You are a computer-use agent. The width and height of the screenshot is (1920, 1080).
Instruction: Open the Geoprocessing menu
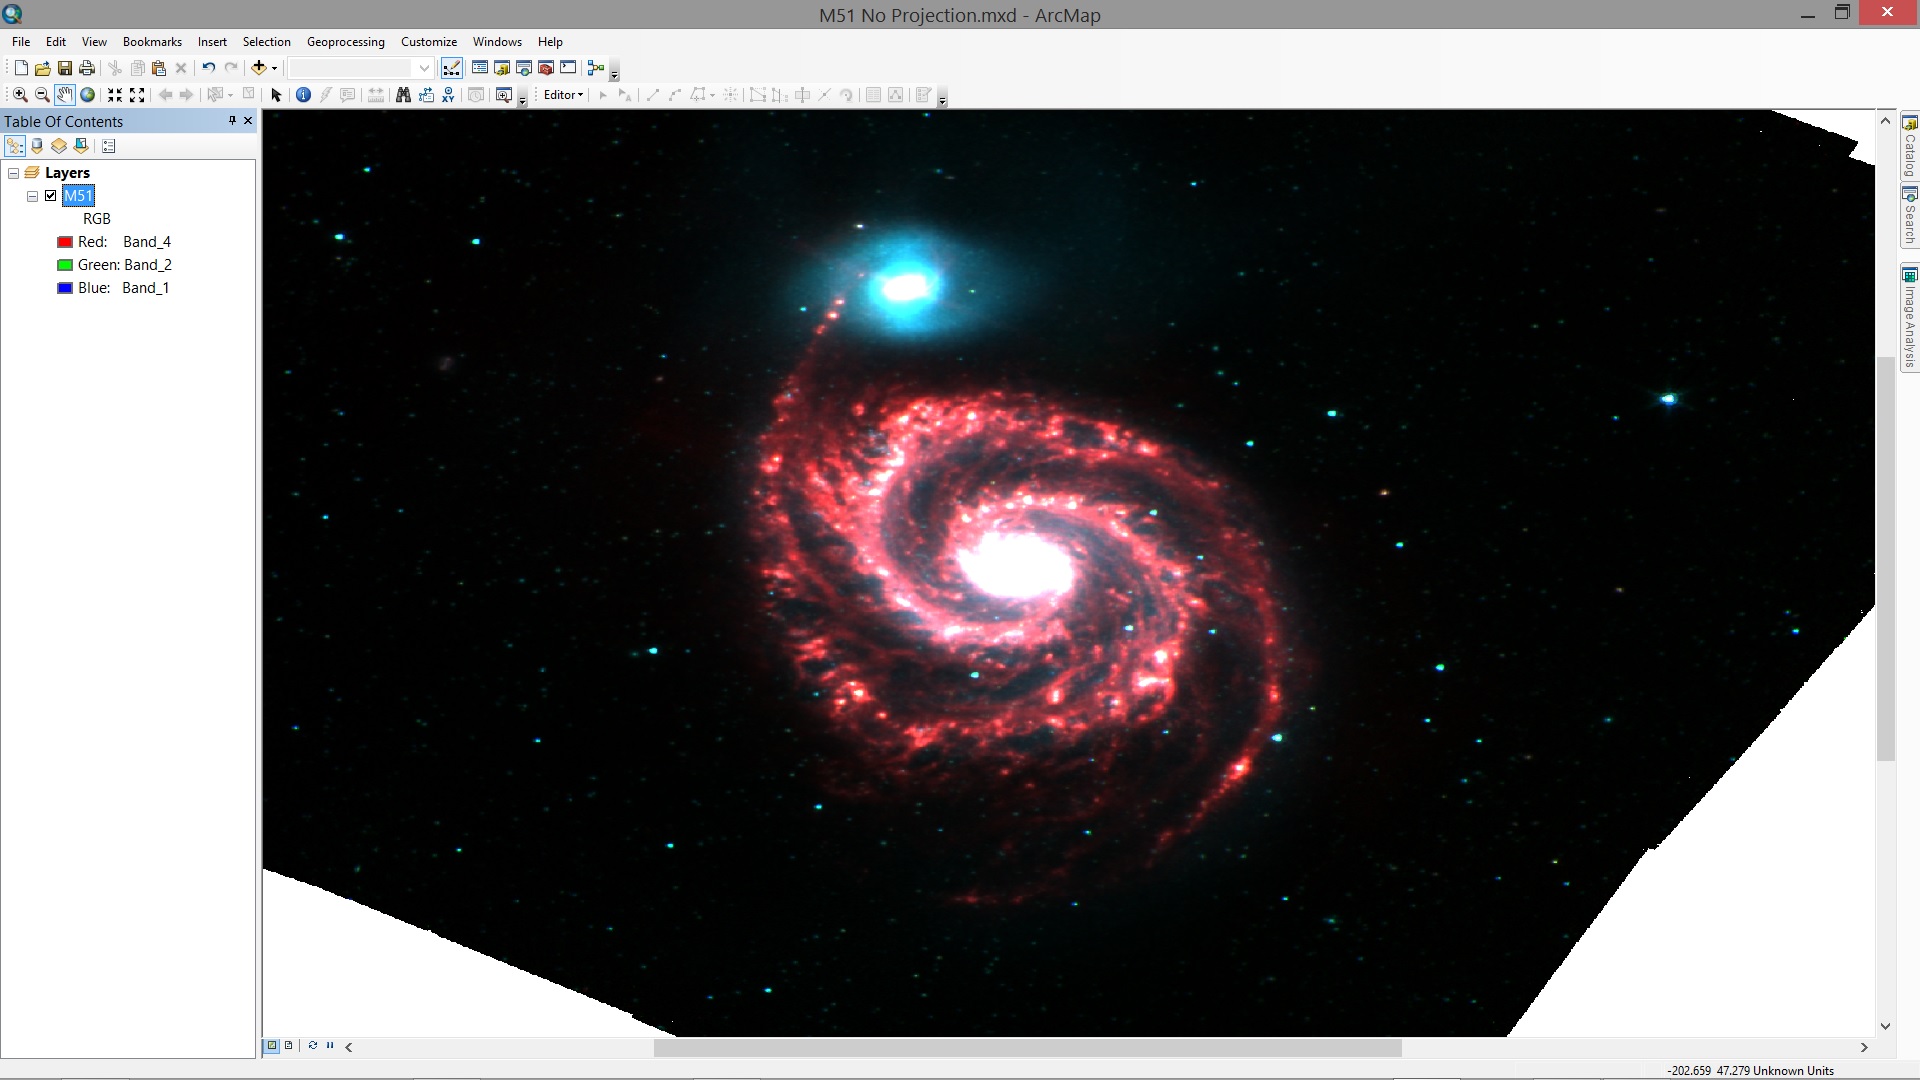pos(345,41)
